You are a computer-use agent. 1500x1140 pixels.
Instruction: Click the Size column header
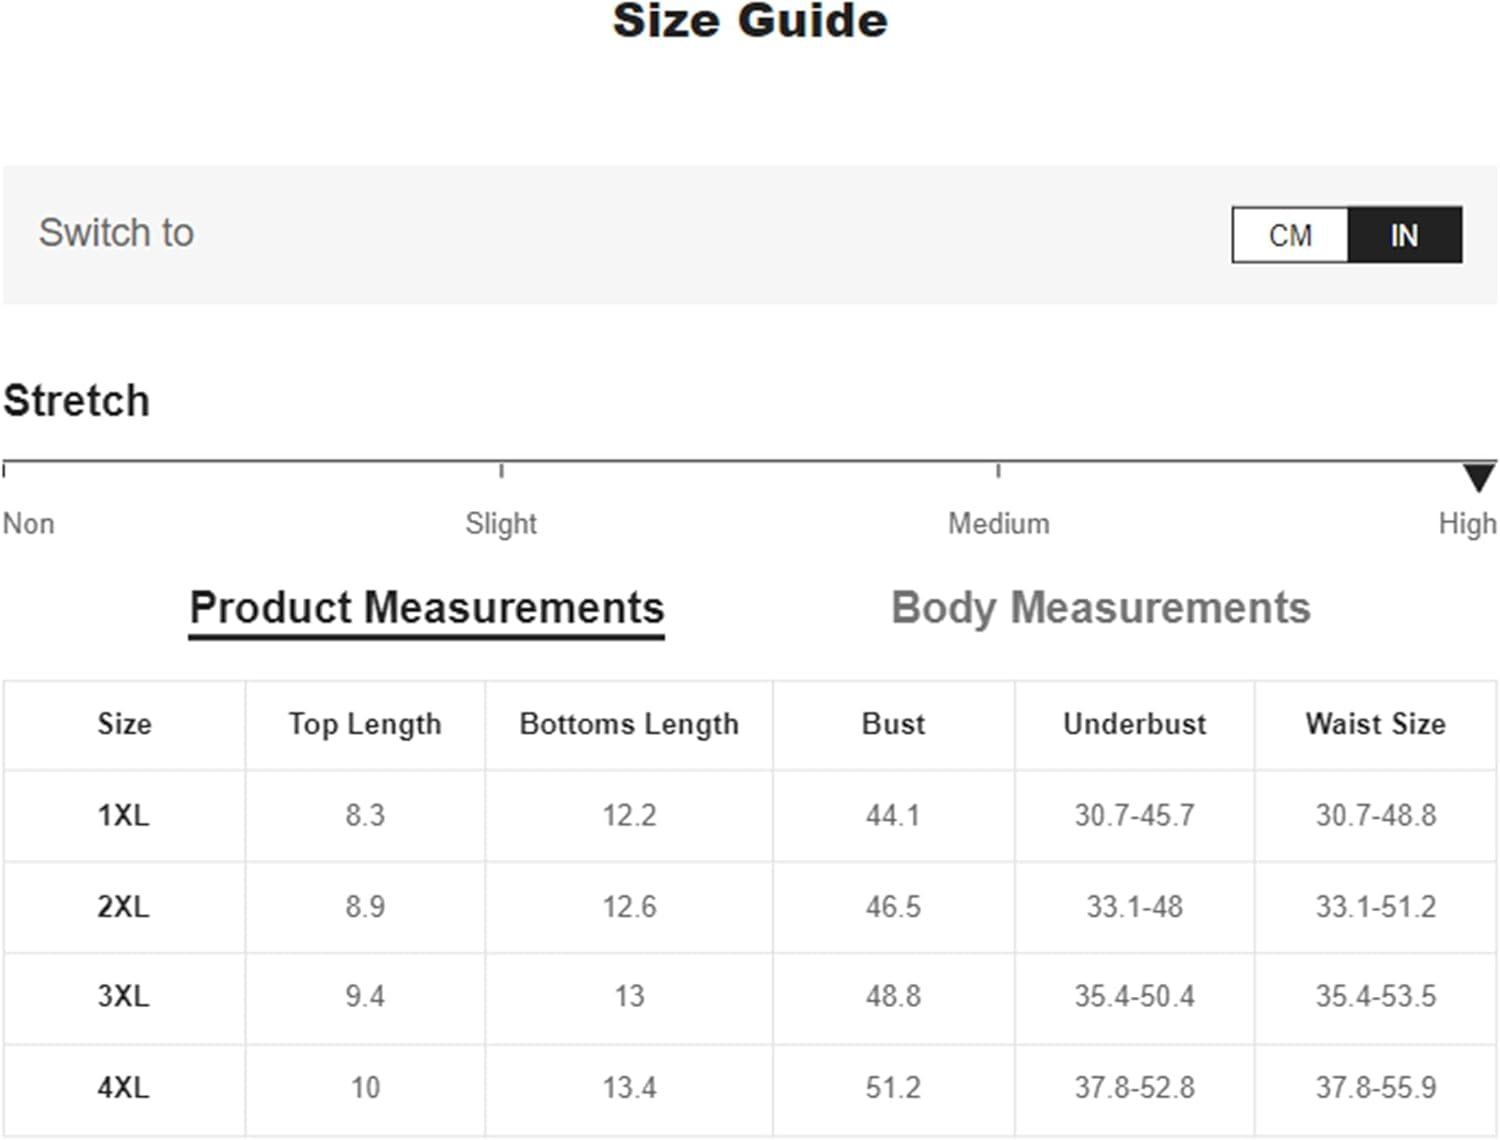[124, 724]
